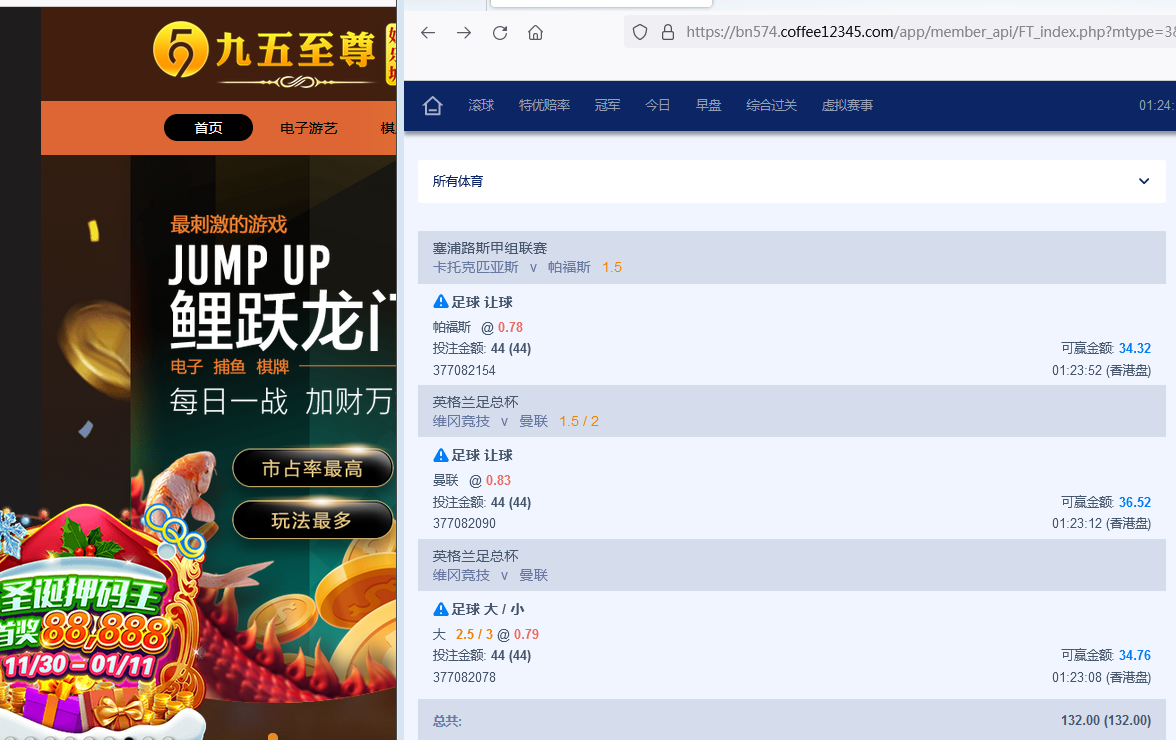Viewport: 1176px width, 740px height.
Task: Open the 综合过关 section
Action: (771, 106)
